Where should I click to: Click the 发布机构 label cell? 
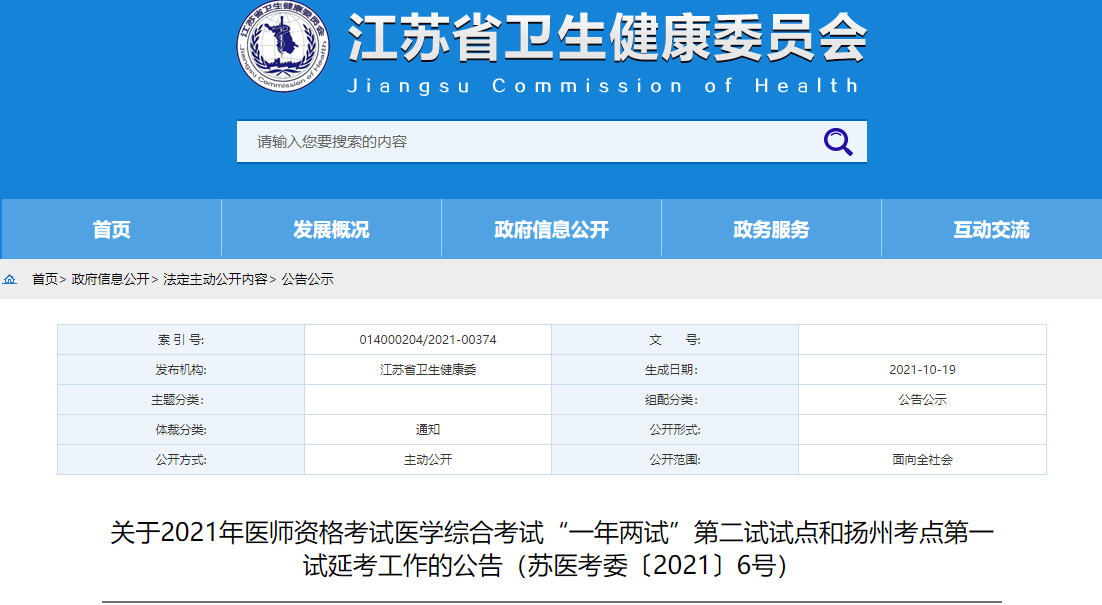181,370
